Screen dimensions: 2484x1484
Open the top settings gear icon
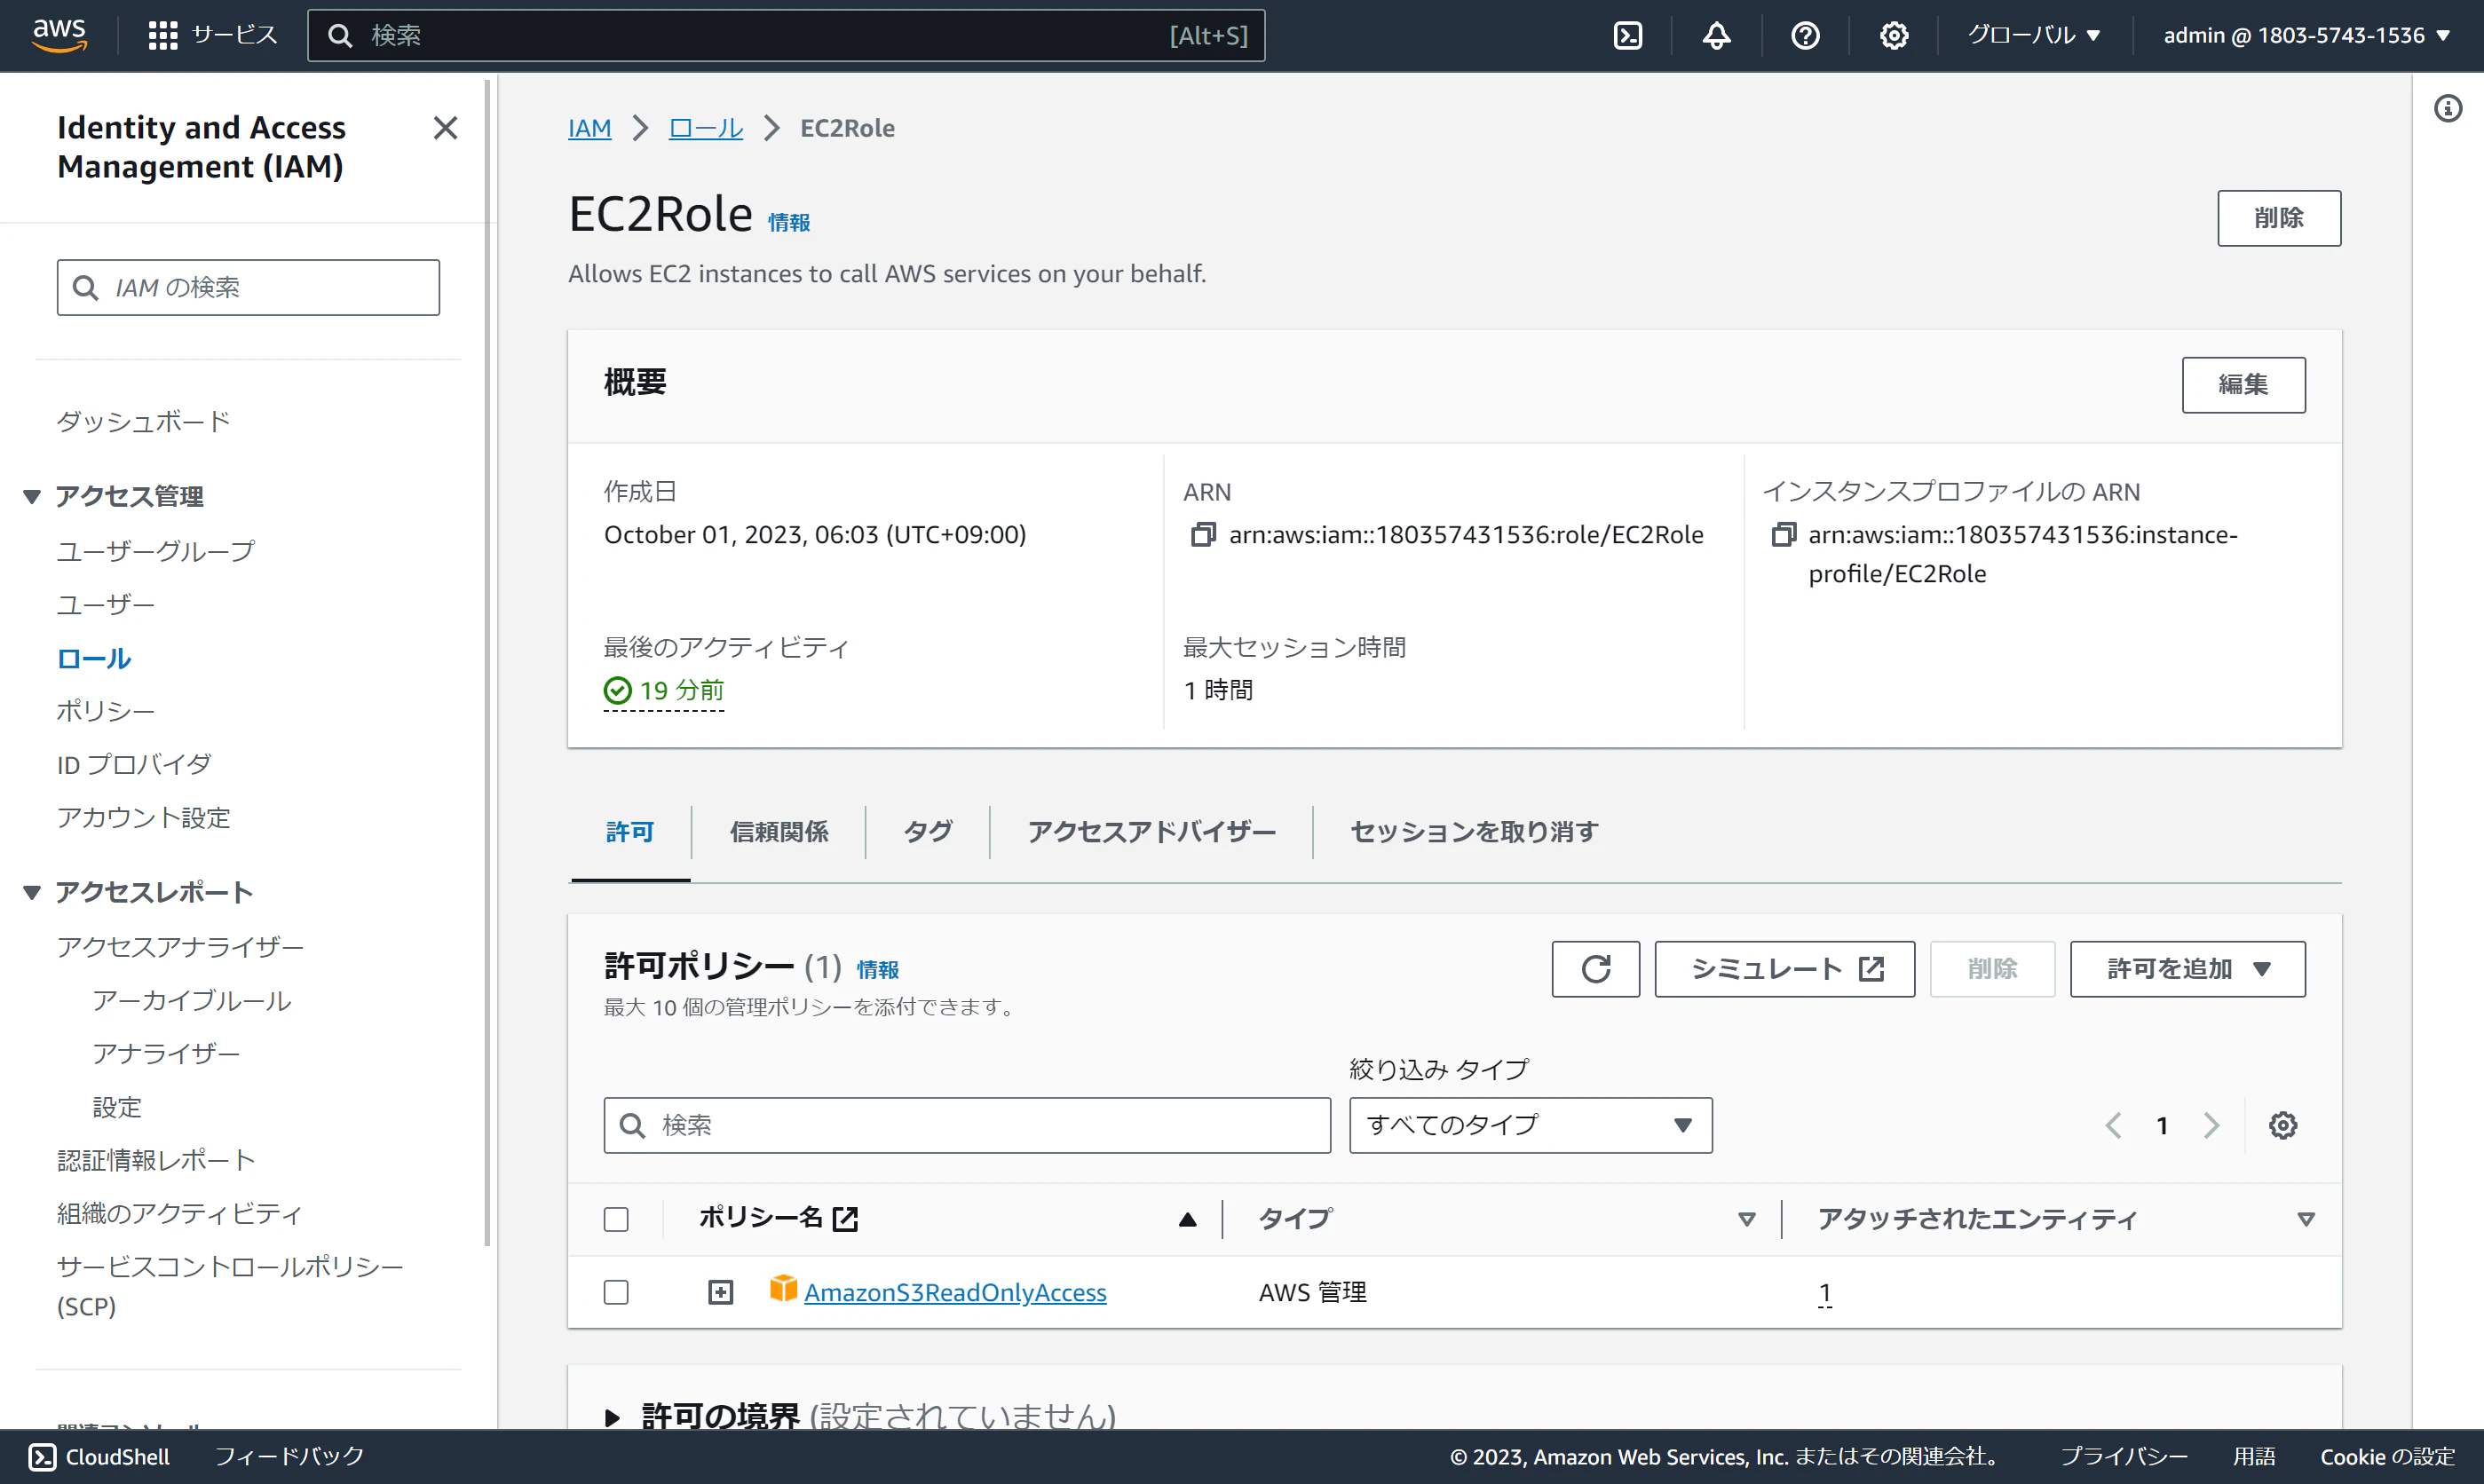1893,35
